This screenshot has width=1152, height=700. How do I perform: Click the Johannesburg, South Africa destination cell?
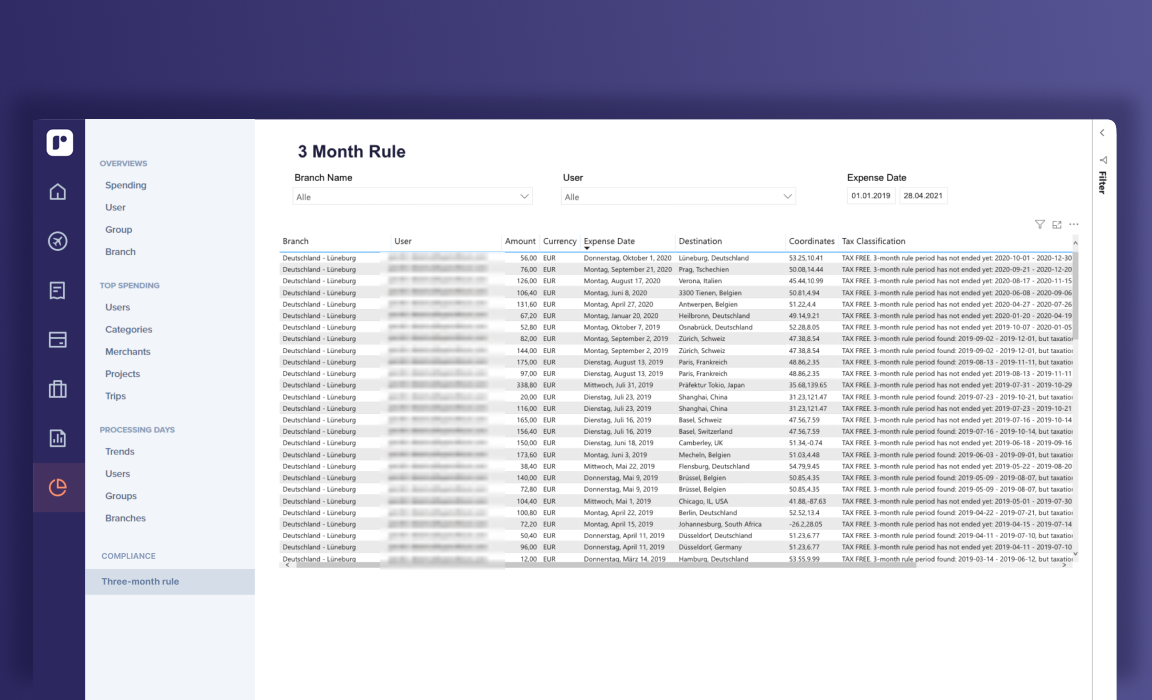click(x=720, y=524)
